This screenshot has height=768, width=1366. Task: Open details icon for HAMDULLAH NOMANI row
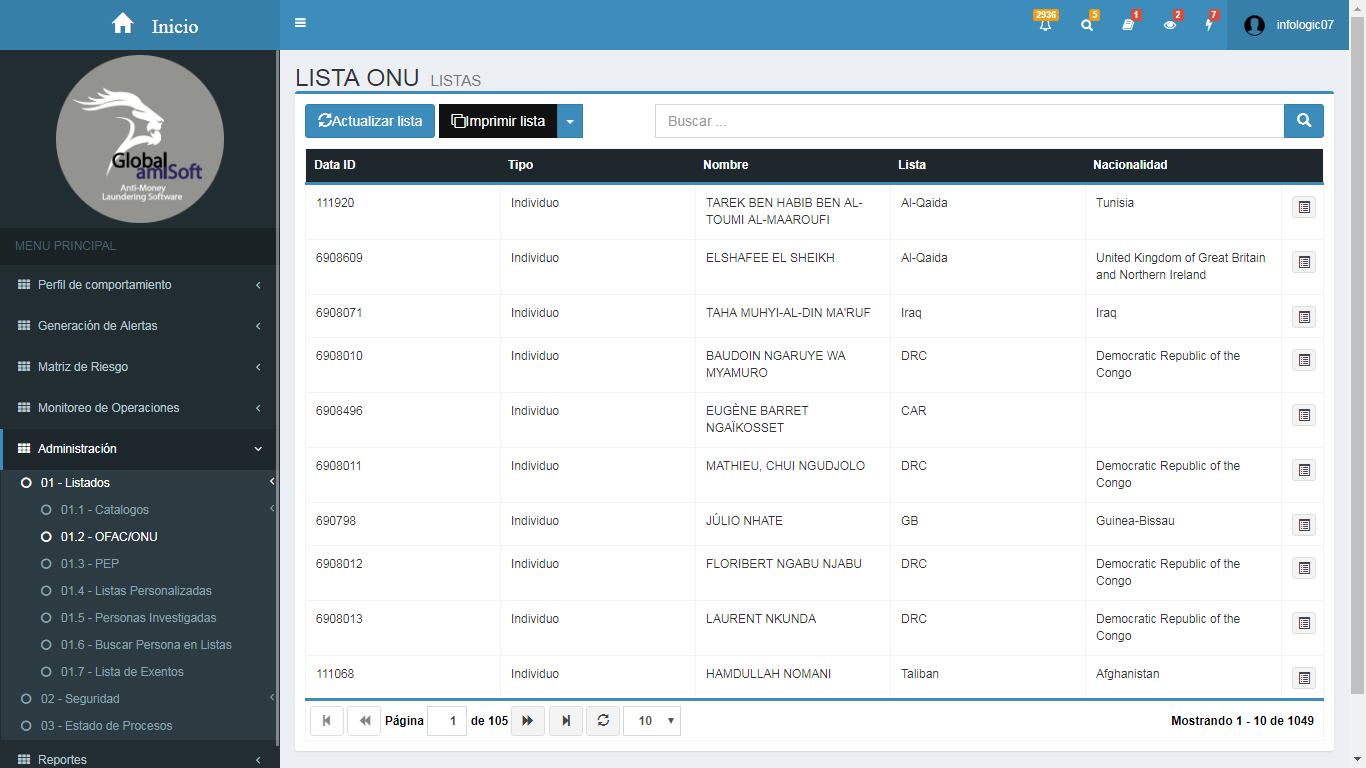(1303, 678)
